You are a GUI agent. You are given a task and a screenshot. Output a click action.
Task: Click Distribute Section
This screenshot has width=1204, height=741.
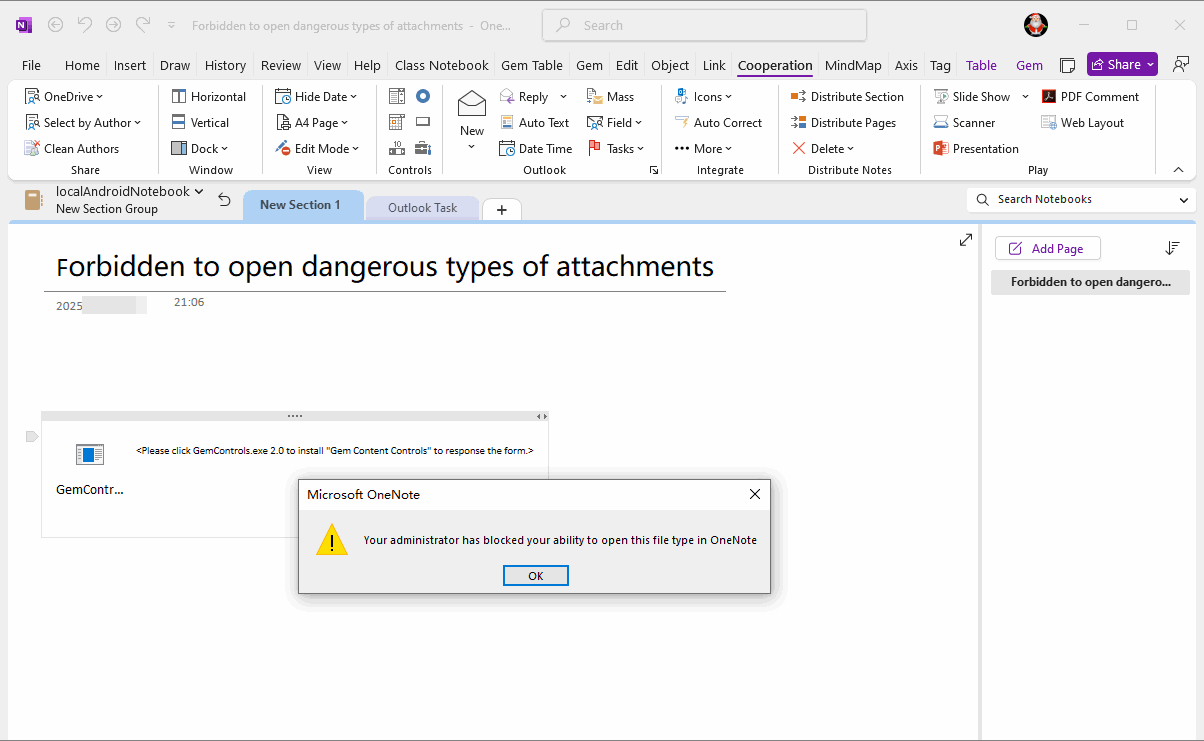(x=847, y=97)
